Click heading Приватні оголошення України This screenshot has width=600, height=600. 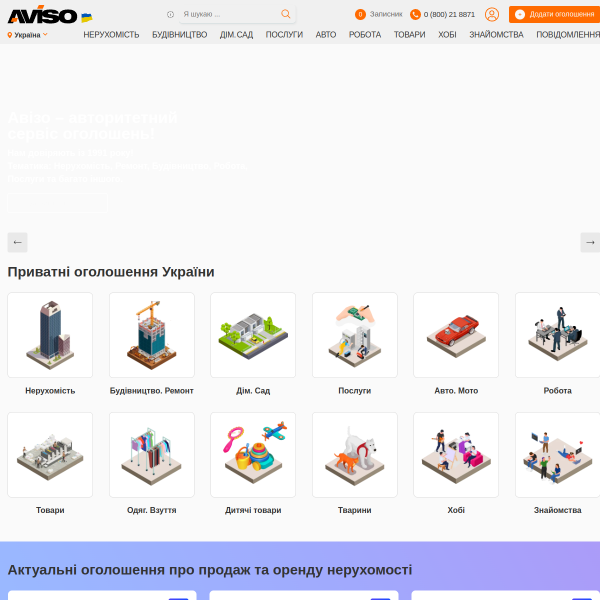pos(111,272)
